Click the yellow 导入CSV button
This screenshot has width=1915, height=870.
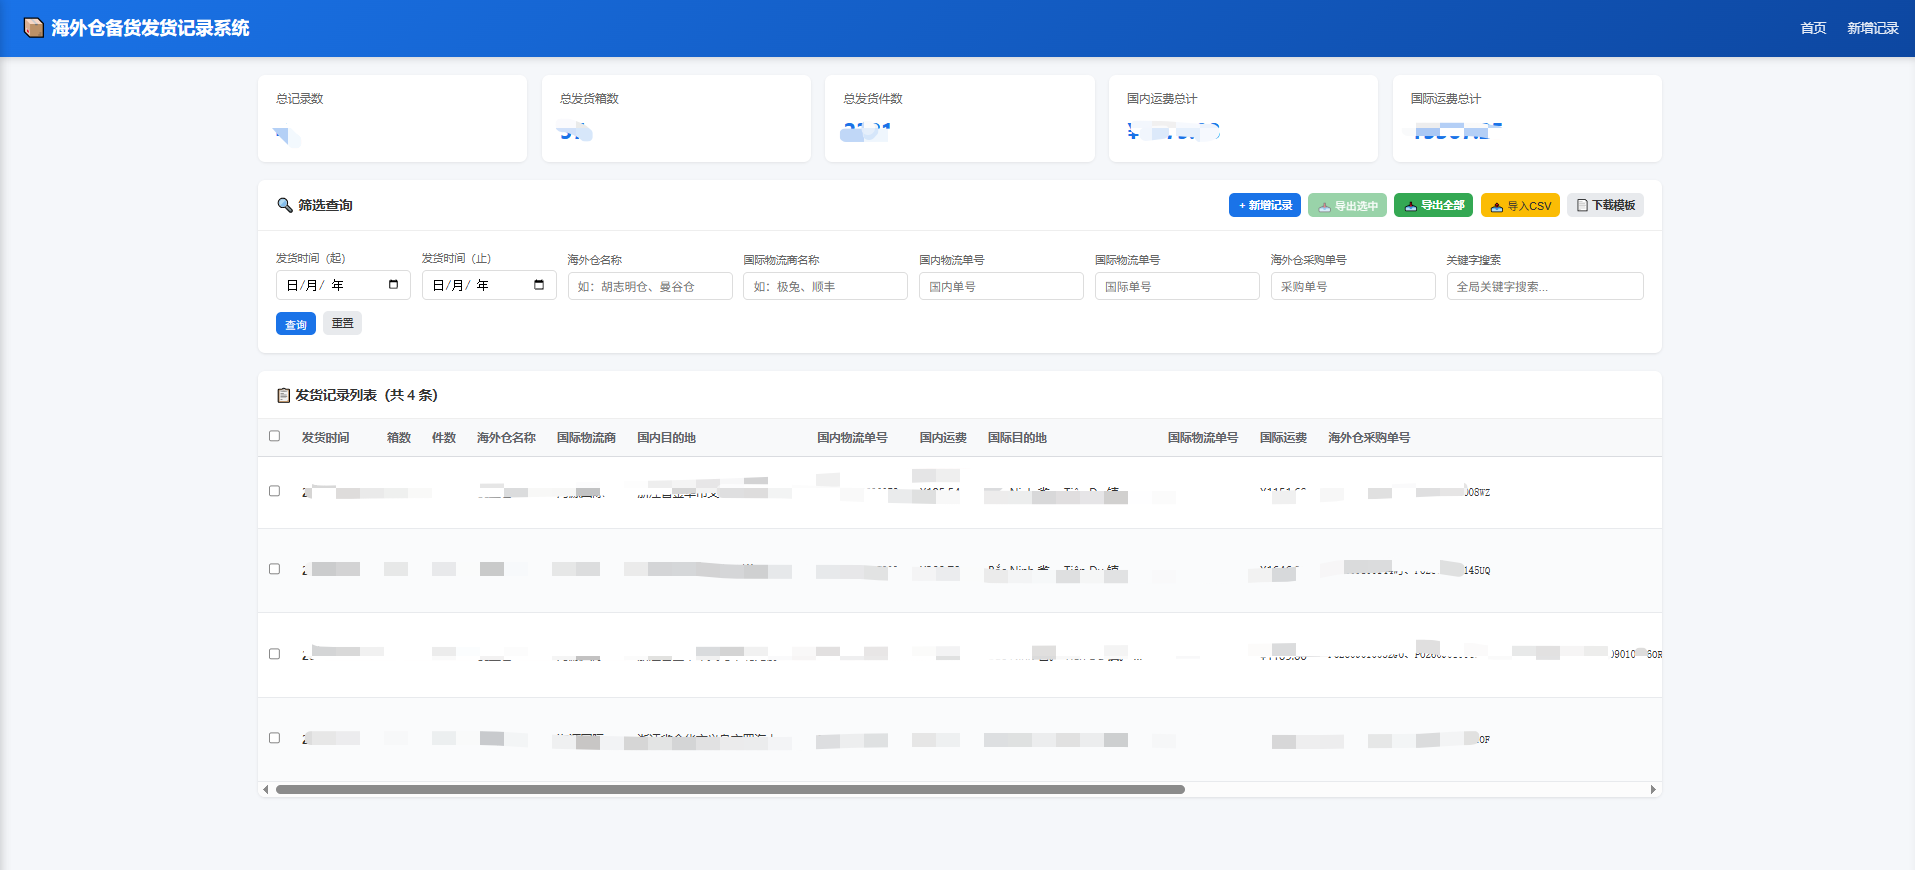(1520, 205)
